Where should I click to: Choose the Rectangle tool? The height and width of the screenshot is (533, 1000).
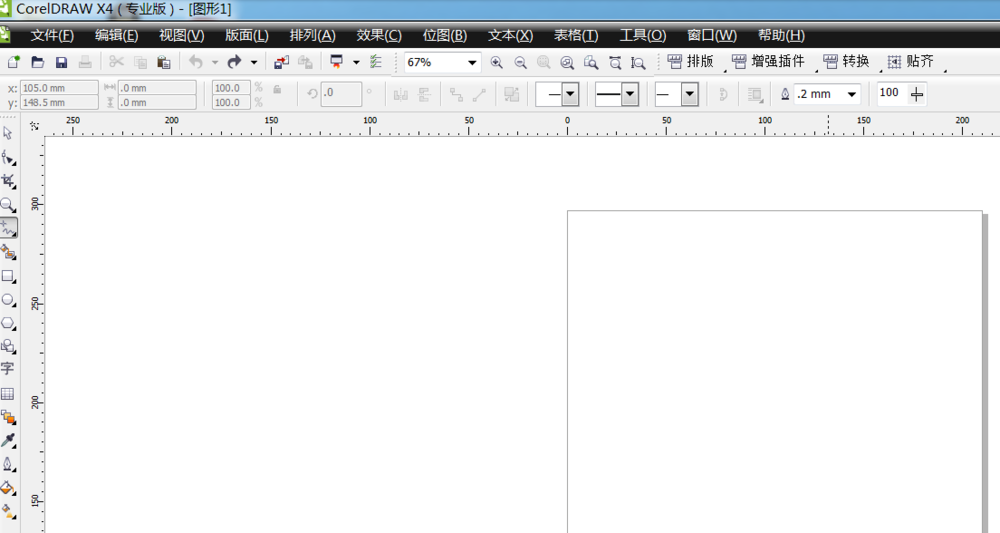click(8, 276)
